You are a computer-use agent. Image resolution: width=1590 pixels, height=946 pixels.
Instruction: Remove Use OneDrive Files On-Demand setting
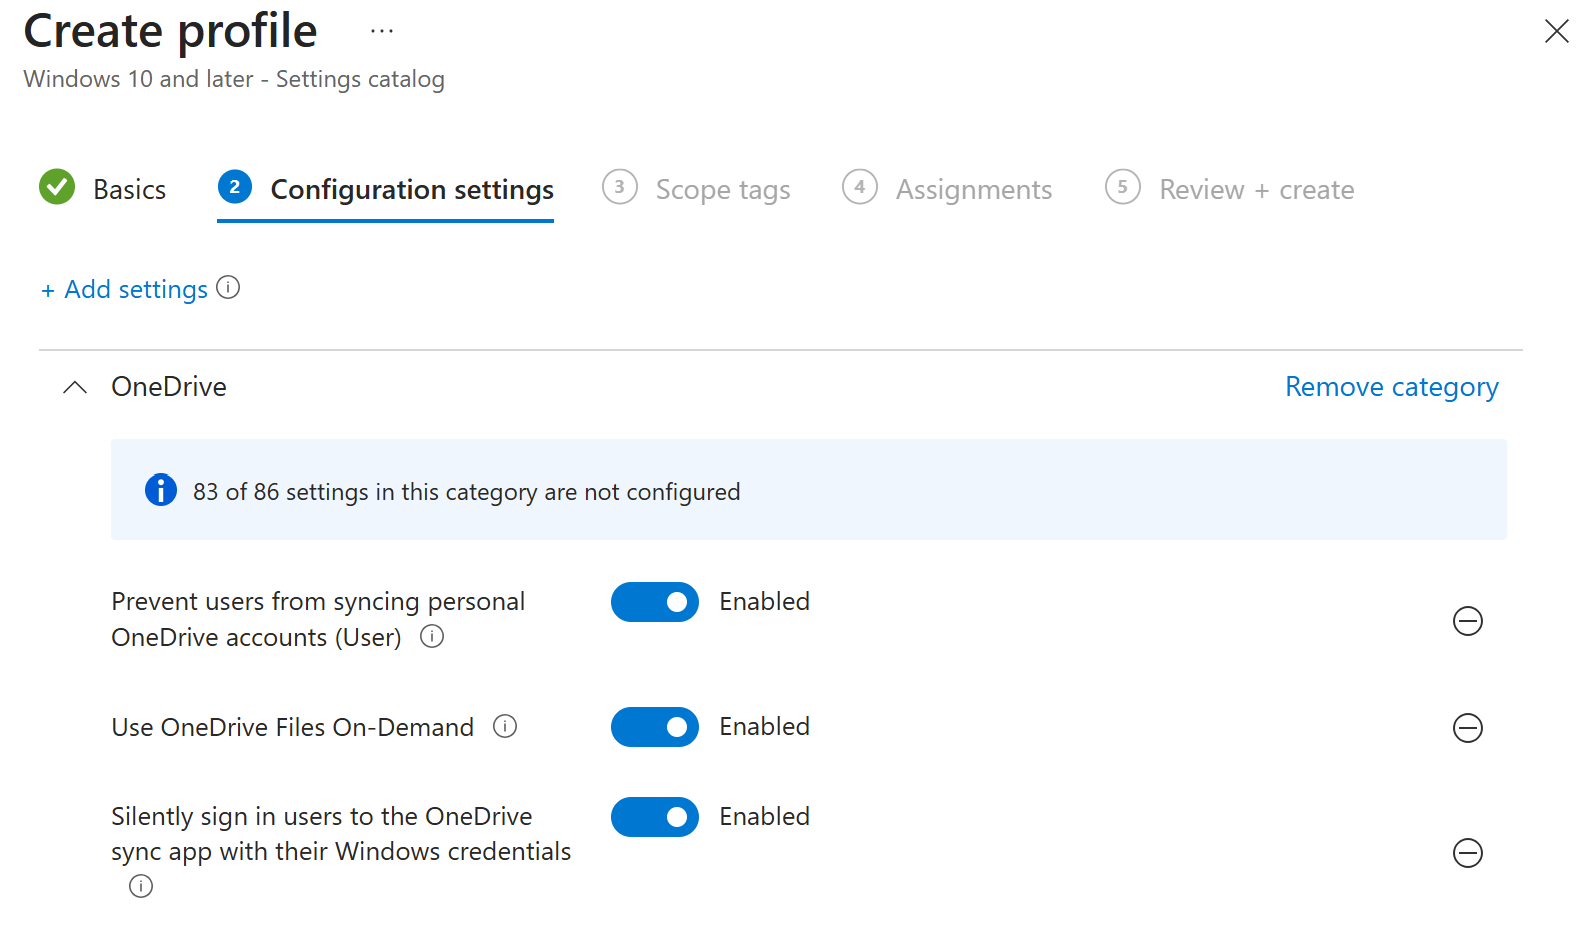(1467, 728)
